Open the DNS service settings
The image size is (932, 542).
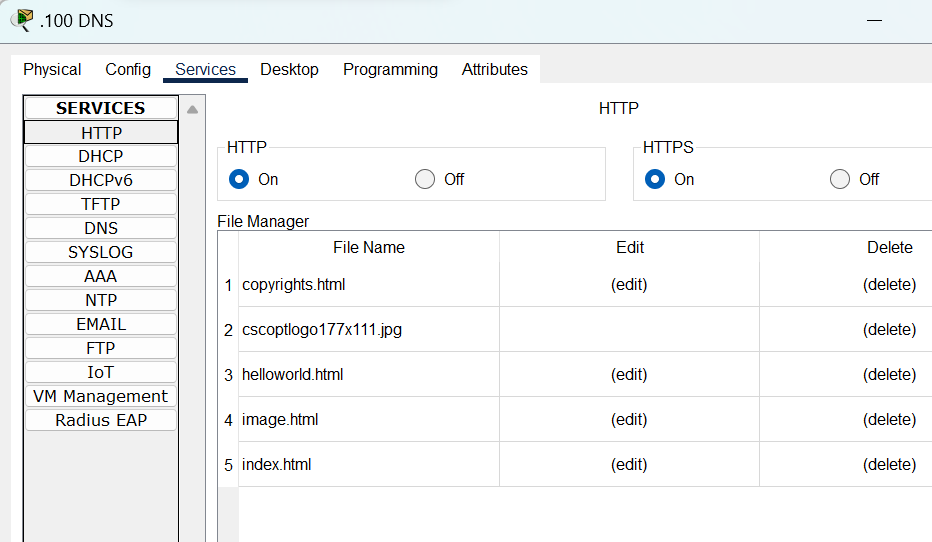(101, 228)
